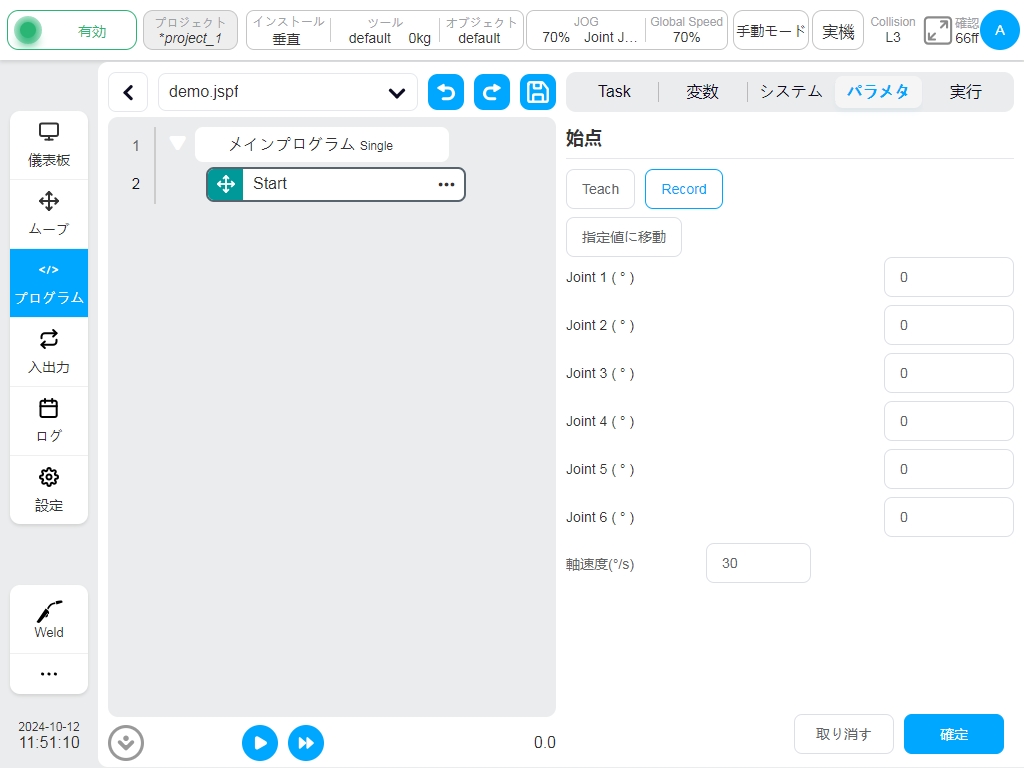Image resolution: width=1024 pixels, height=768 pixels.
Task: Go back with the left chevron
Action: coord(129,92)
